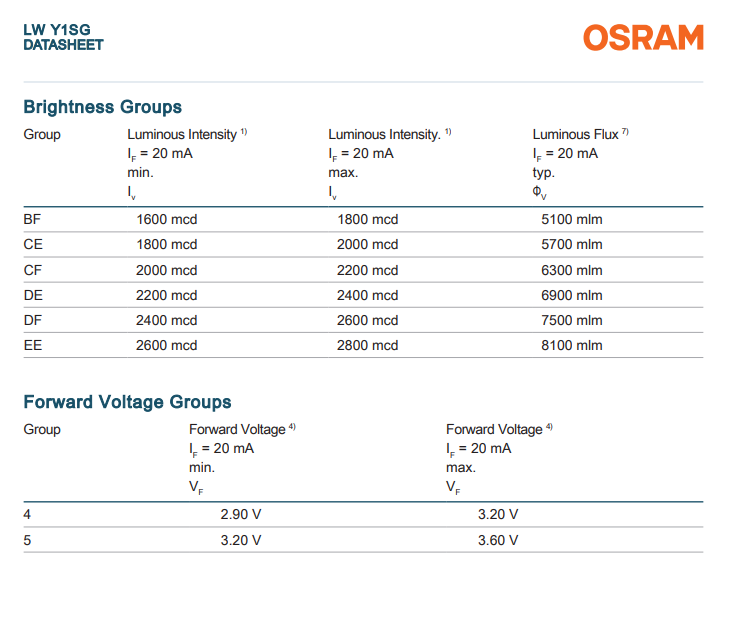Click the CE group row label
The height and width of the screenshot is (618, 731).
[33, 245]
